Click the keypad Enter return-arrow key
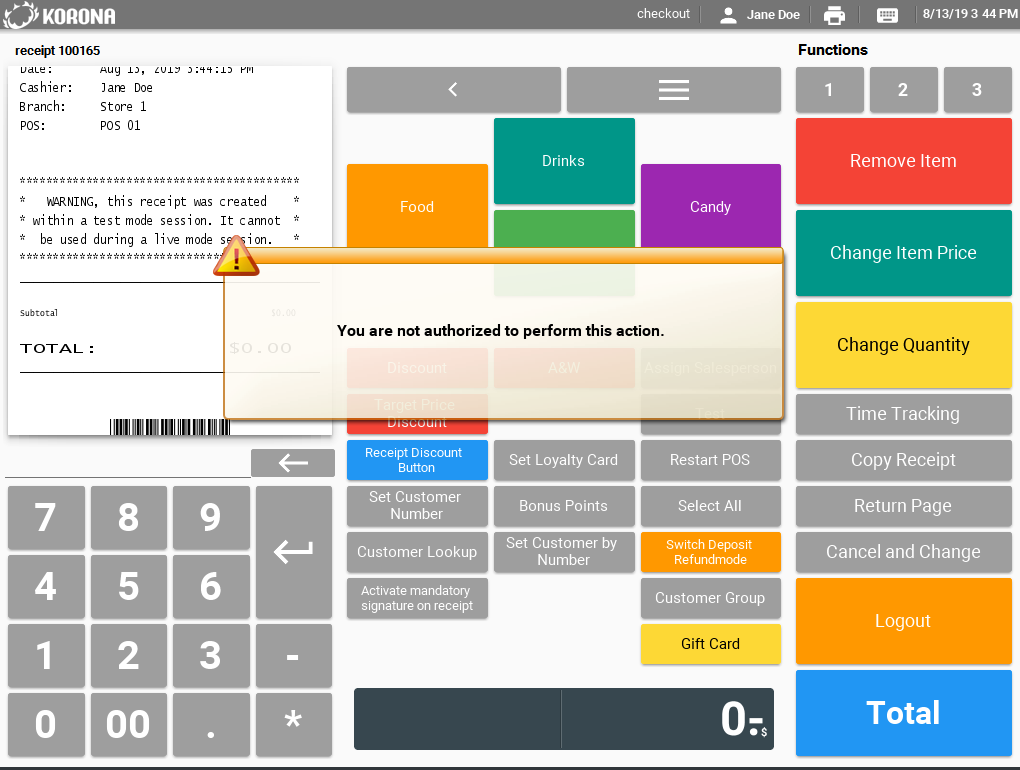1020x770 pixels. [293, 552]
